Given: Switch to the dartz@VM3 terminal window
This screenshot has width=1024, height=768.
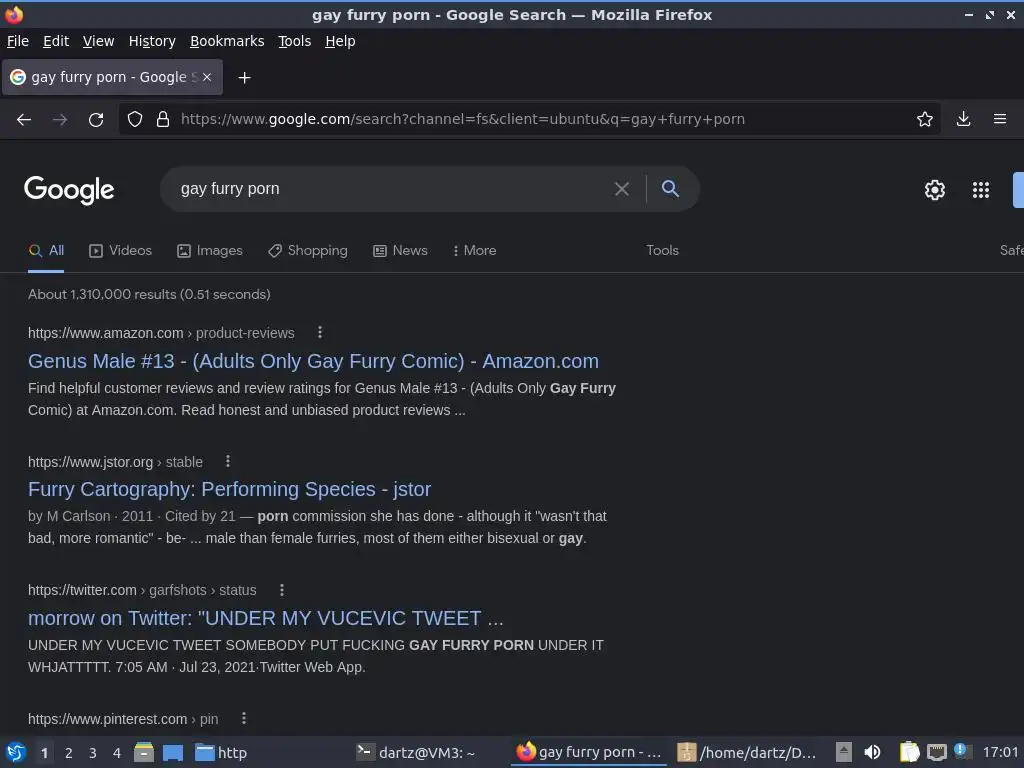Looking at the screenshot, I should point(416,753).
